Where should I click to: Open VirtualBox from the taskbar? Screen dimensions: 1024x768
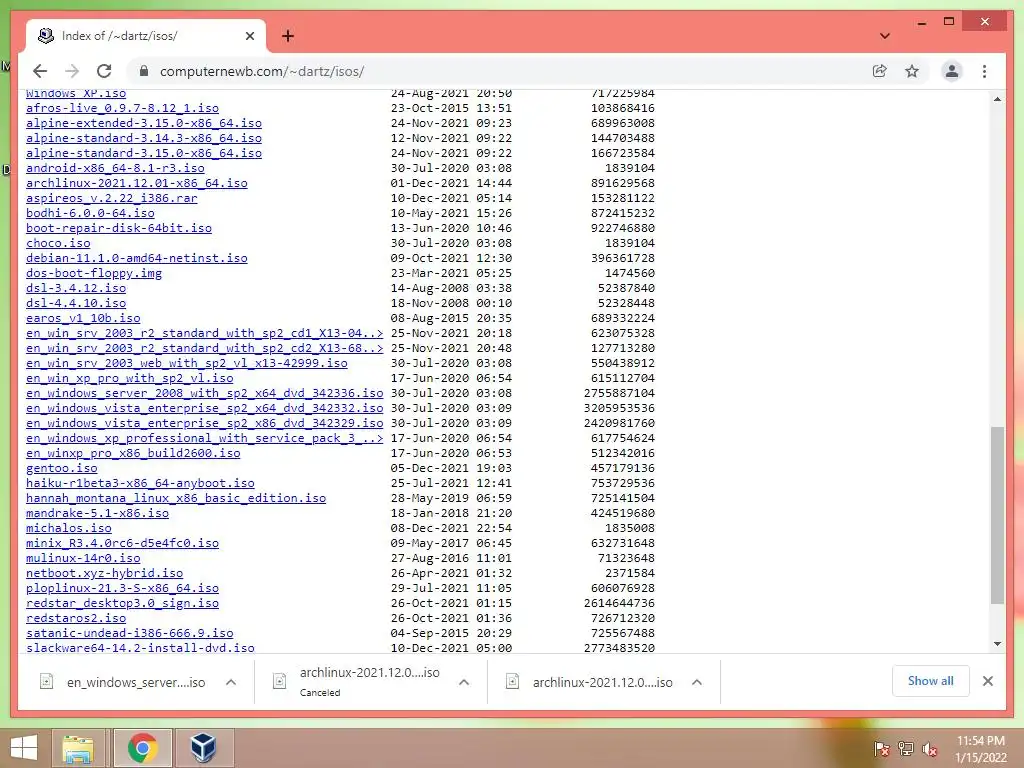pos(203,748)
